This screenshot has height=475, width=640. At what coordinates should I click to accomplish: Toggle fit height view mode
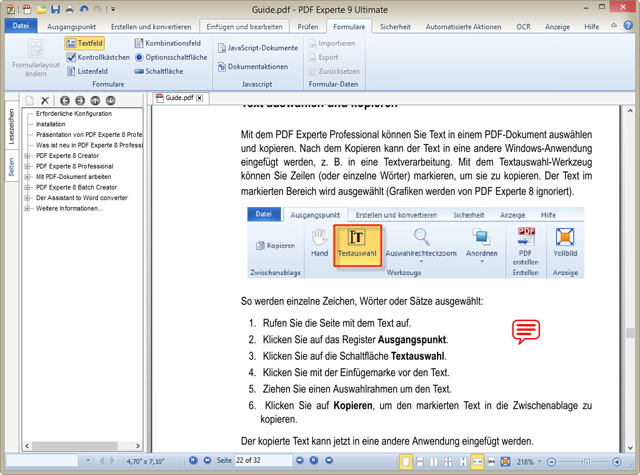(x=463, y=462)
